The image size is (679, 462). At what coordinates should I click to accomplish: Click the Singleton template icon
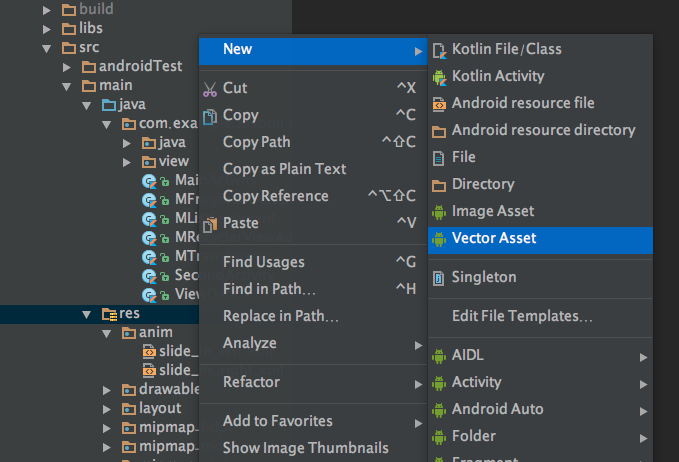click(x=438, y=277)
